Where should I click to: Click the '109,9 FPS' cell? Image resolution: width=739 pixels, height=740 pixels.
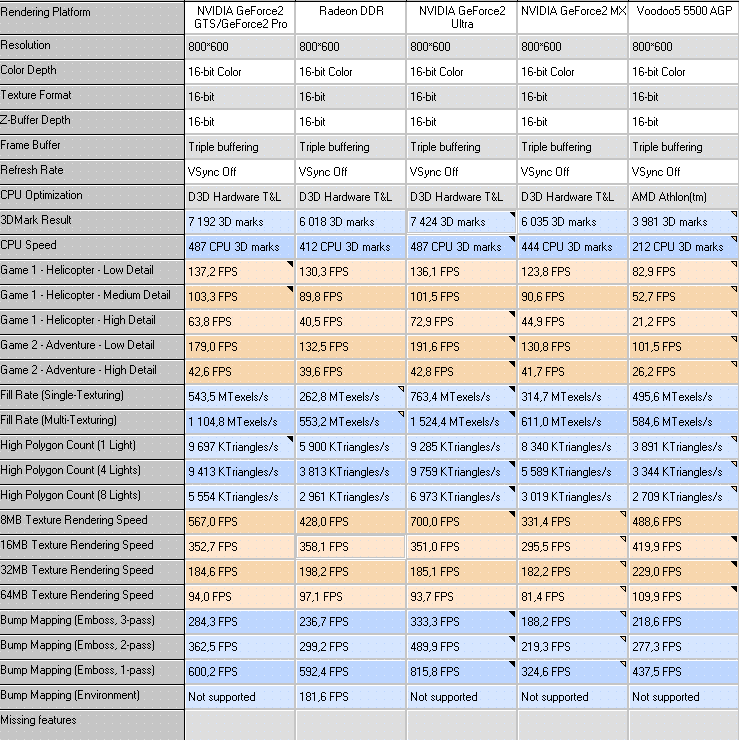684,597
